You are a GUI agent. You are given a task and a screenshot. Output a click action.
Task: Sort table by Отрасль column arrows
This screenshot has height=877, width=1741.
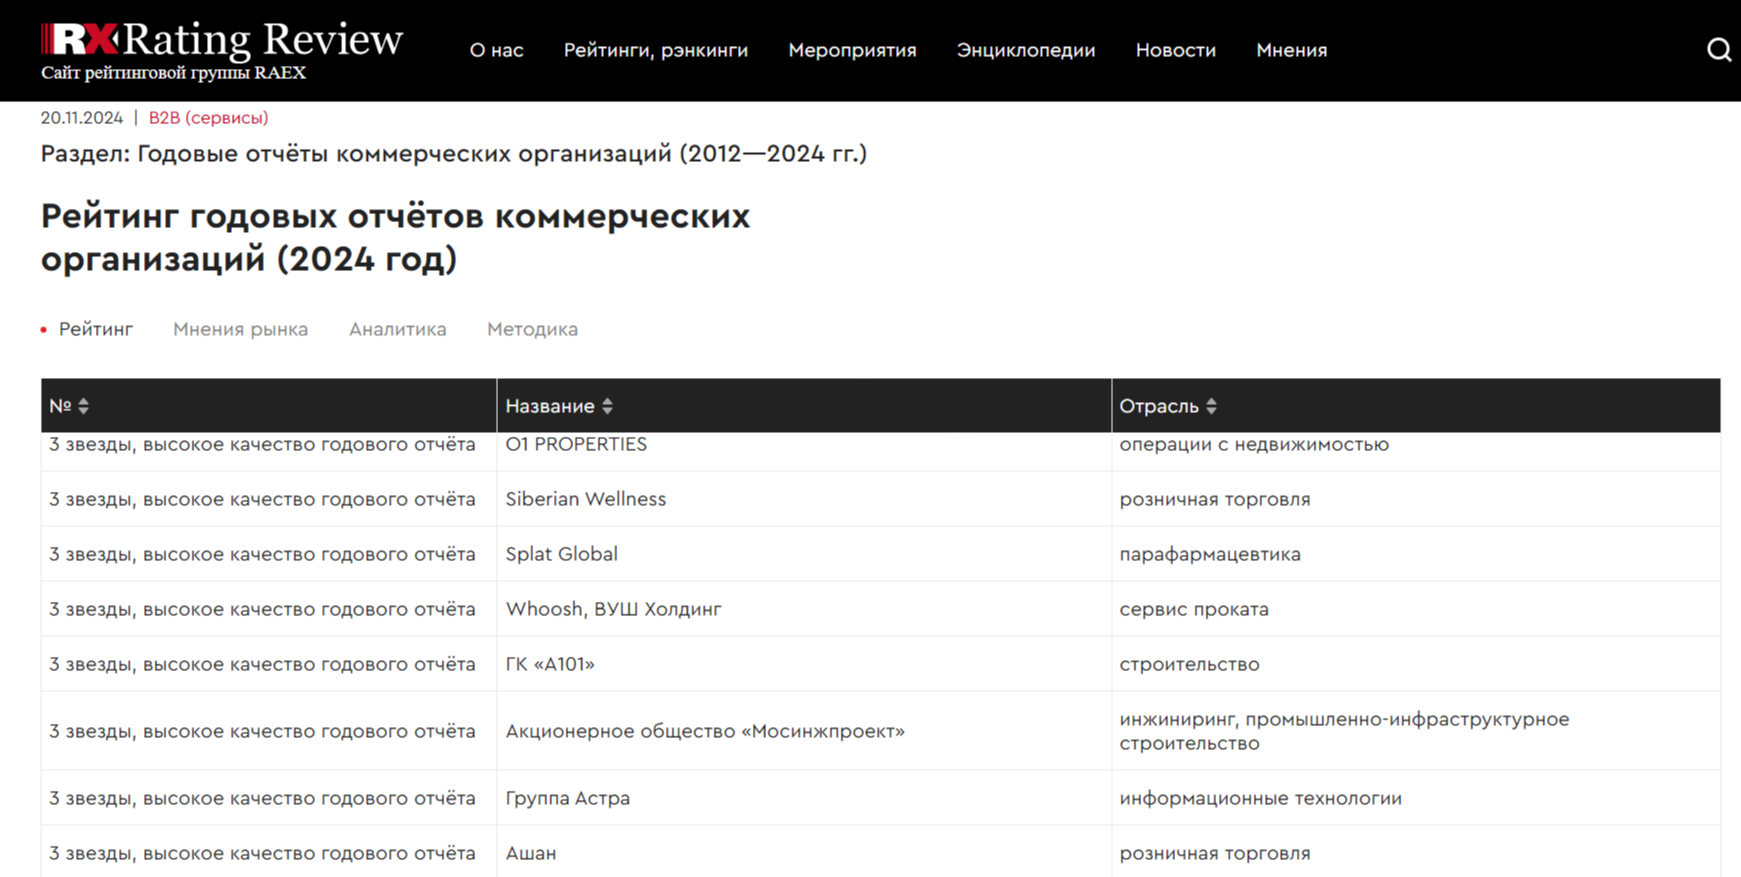[1211, 406]
